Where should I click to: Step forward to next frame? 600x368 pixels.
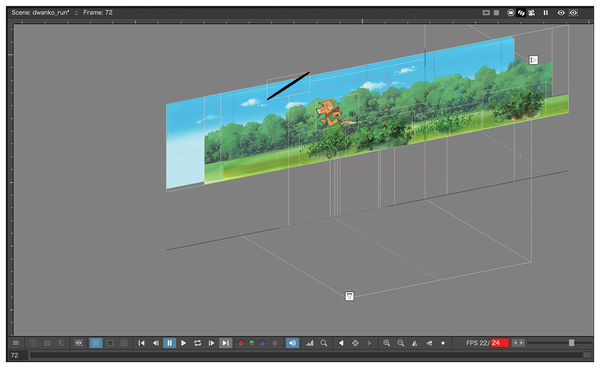[211, 343]
